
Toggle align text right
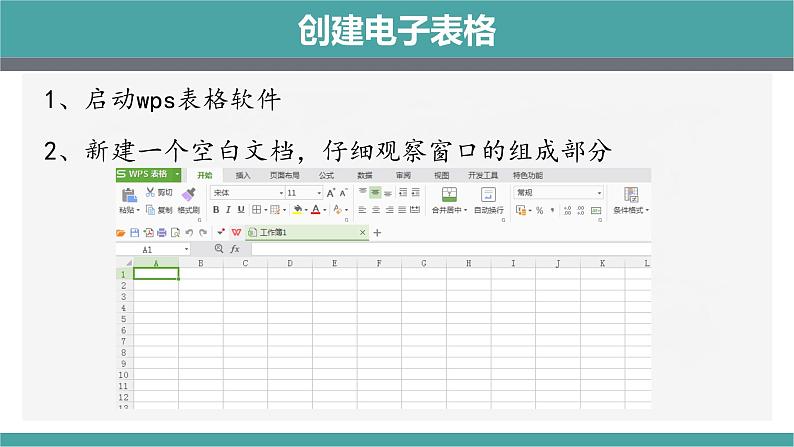point(389,210)
